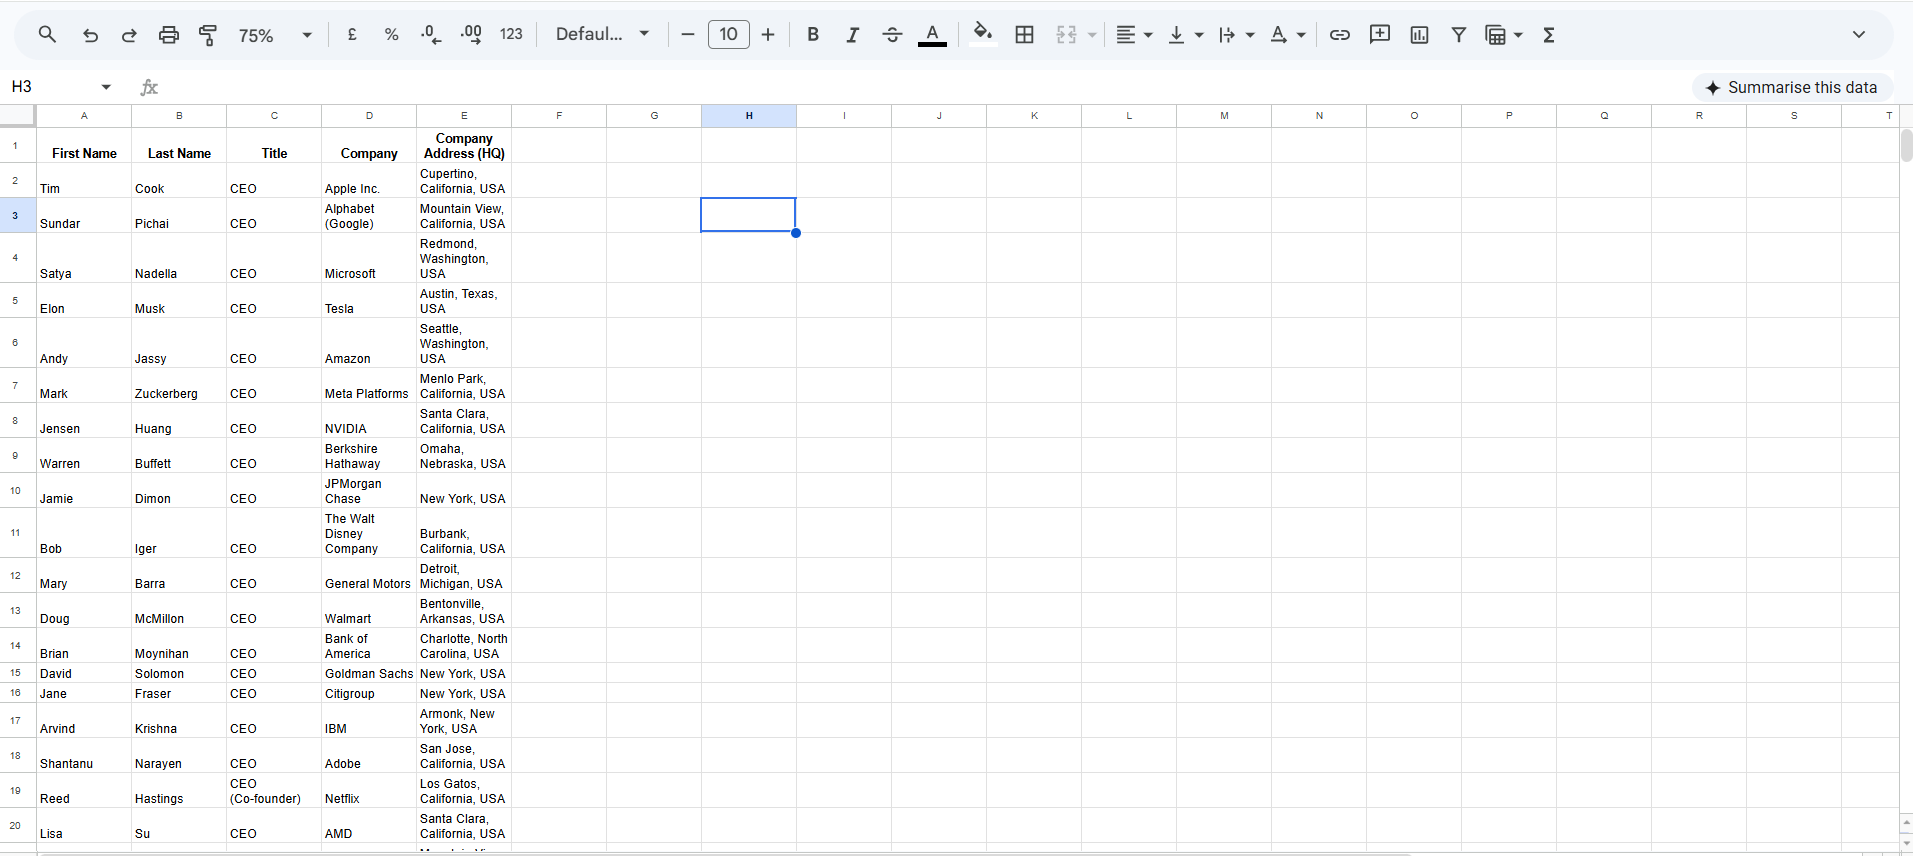This screenshot has width=1913, height=856.
Task: Insert a comment
Action: (x=1380, y=35)
